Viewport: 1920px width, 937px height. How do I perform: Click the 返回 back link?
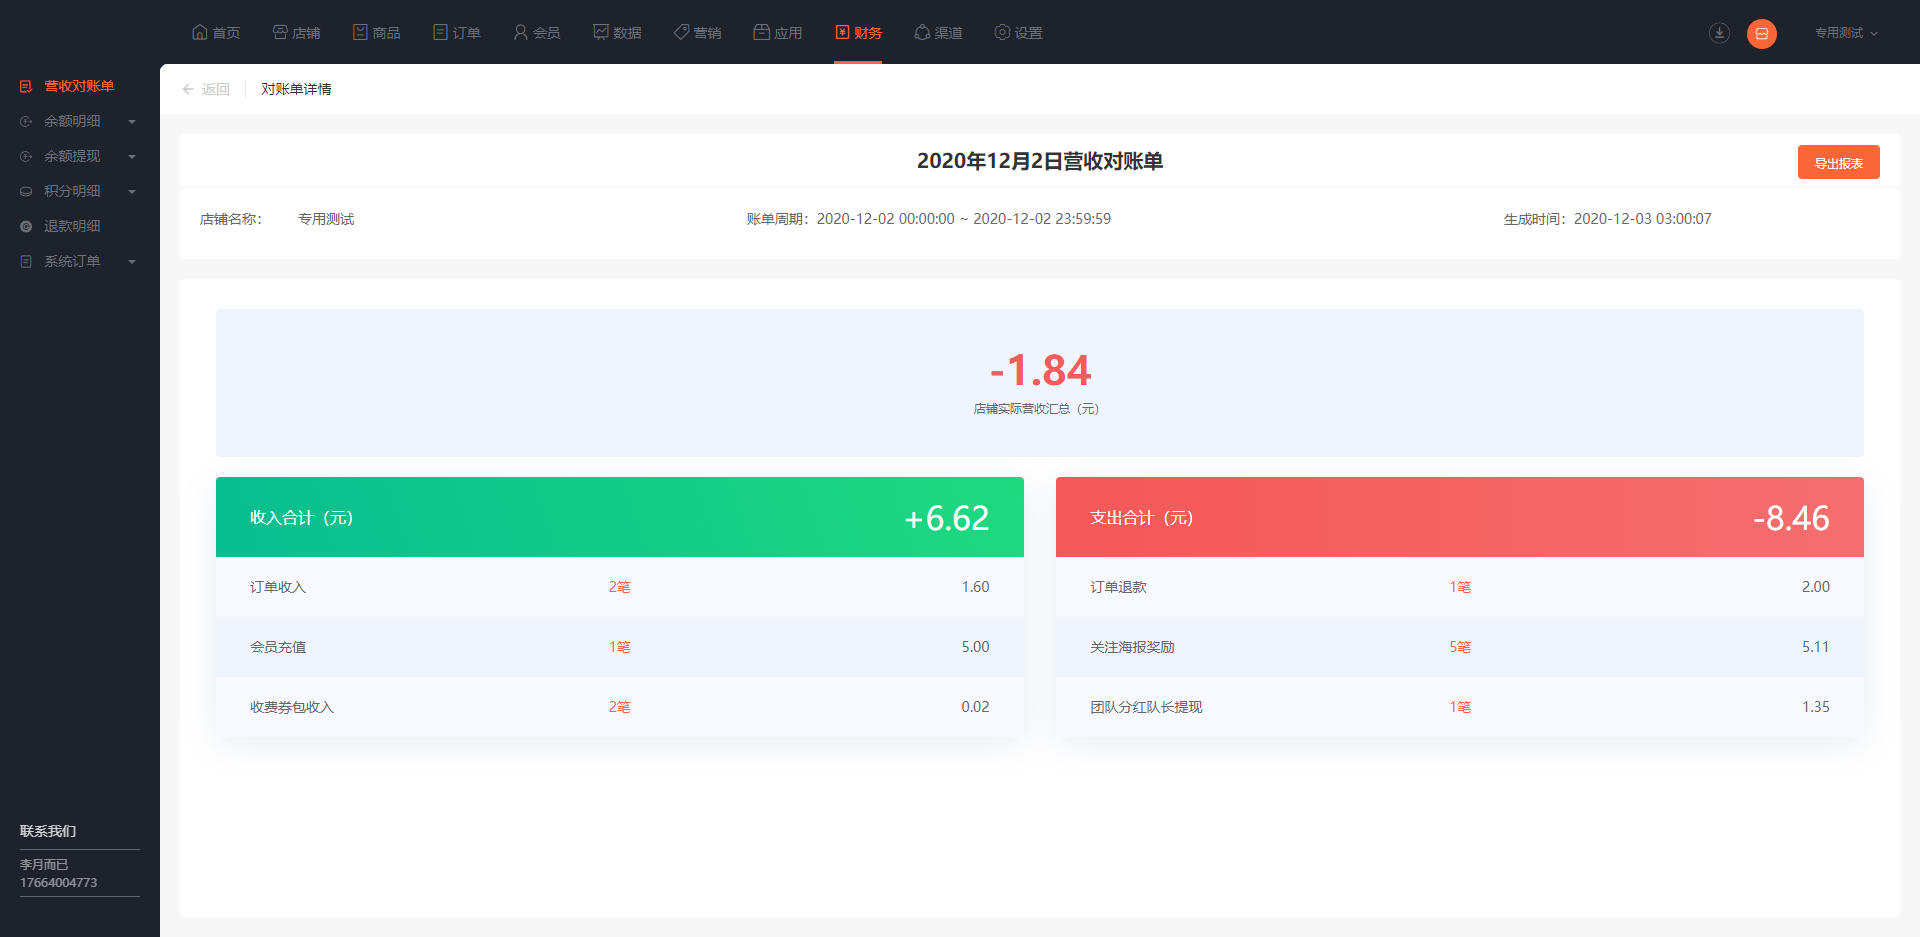pos(215,89)
